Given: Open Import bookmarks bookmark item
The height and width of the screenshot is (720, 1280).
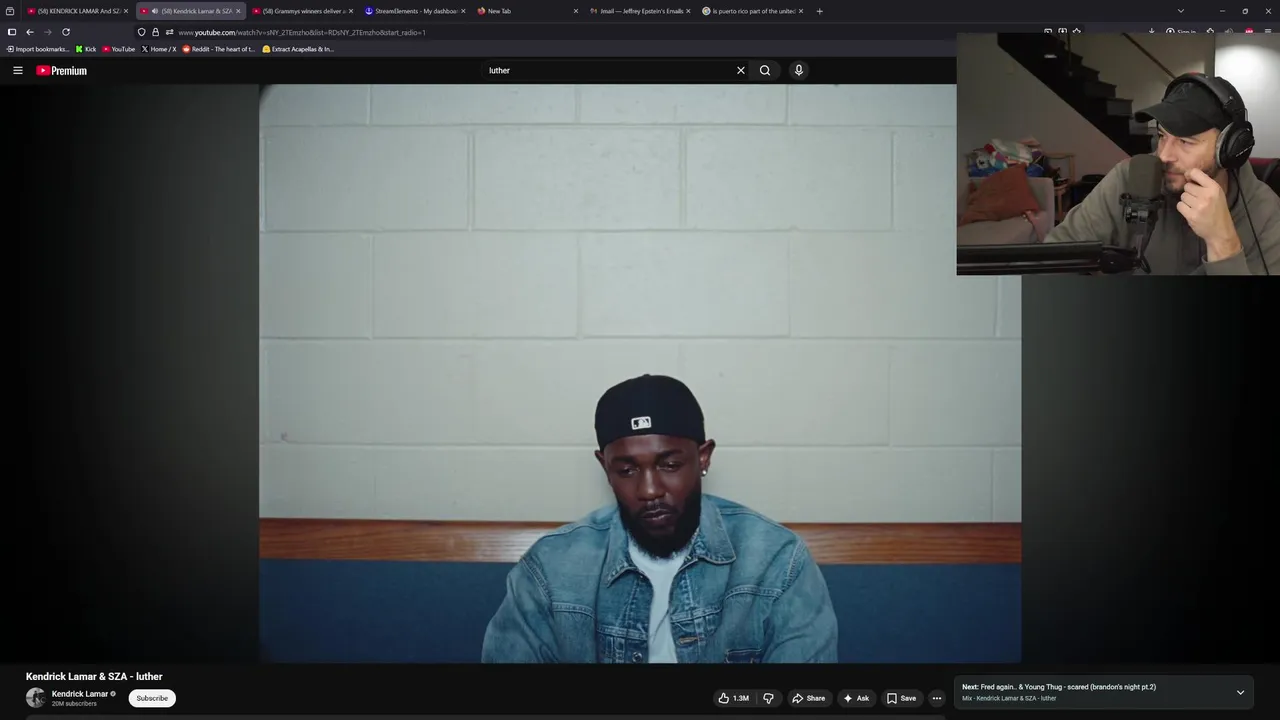Looking at the screenshot, I should 38,49.
